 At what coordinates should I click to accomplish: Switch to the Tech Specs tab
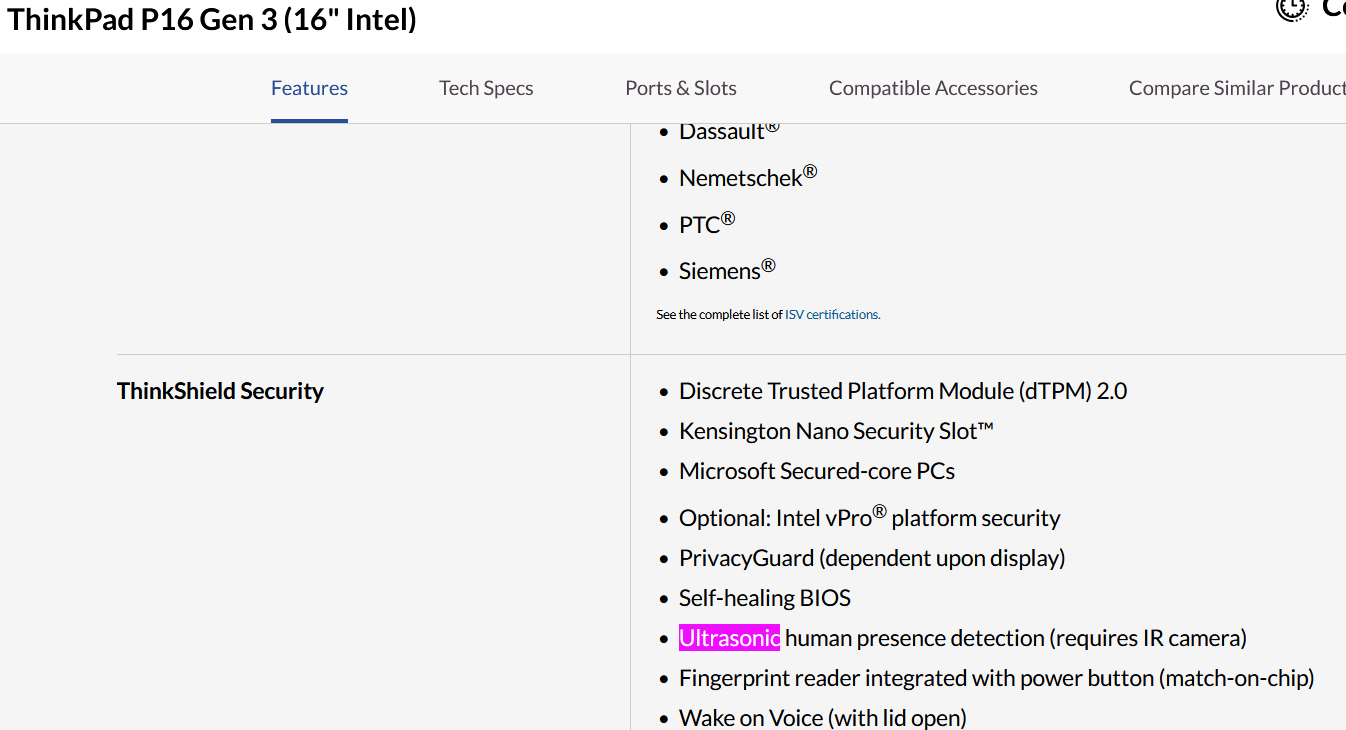486,88
